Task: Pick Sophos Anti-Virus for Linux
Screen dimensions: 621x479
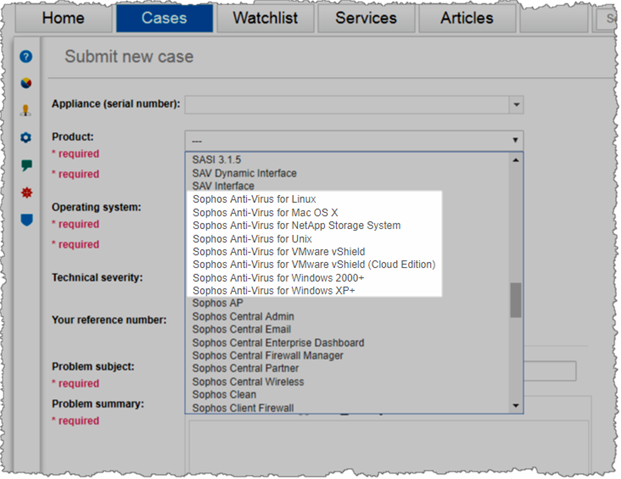Action: click(254, 199)
